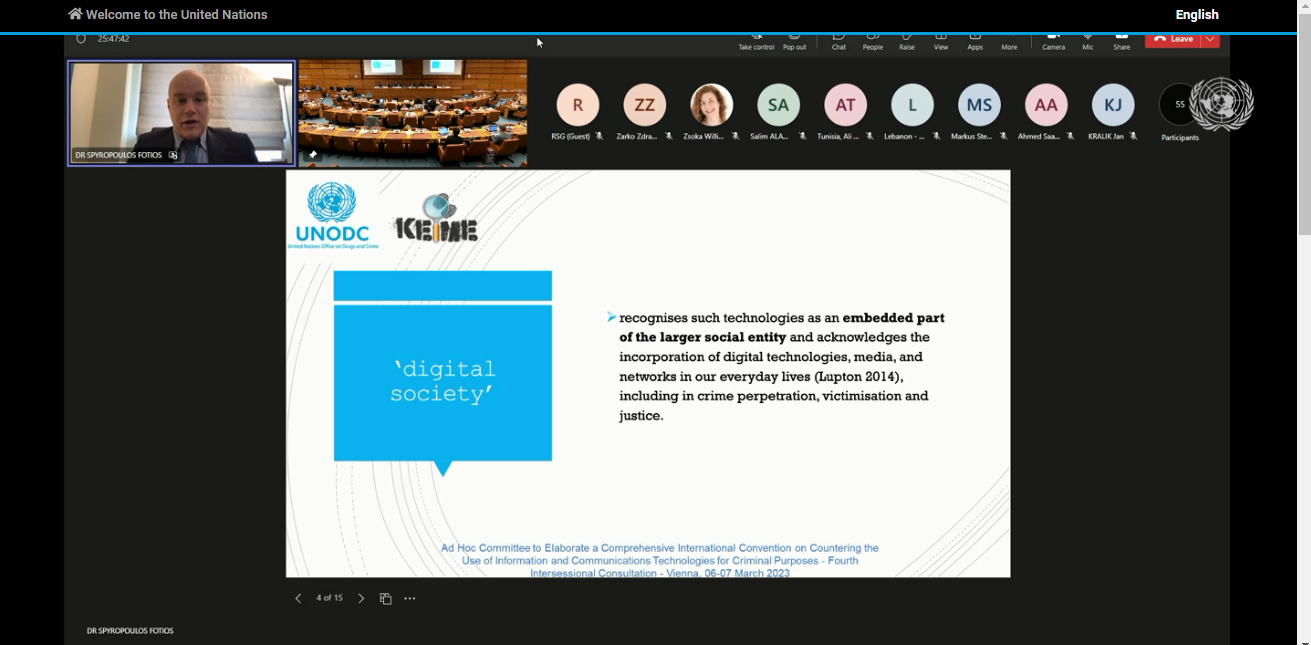This screenshot has height=645, width=1311.
Task: Go to the previous slide
Action: (x=298, y=599)
